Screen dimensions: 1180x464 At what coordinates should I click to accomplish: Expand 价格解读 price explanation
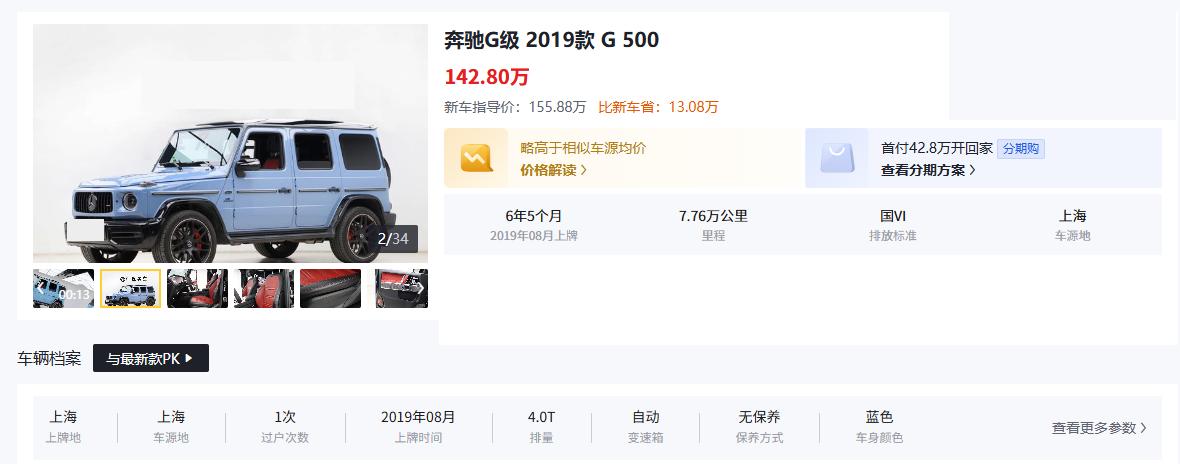(x=553, y=170)
